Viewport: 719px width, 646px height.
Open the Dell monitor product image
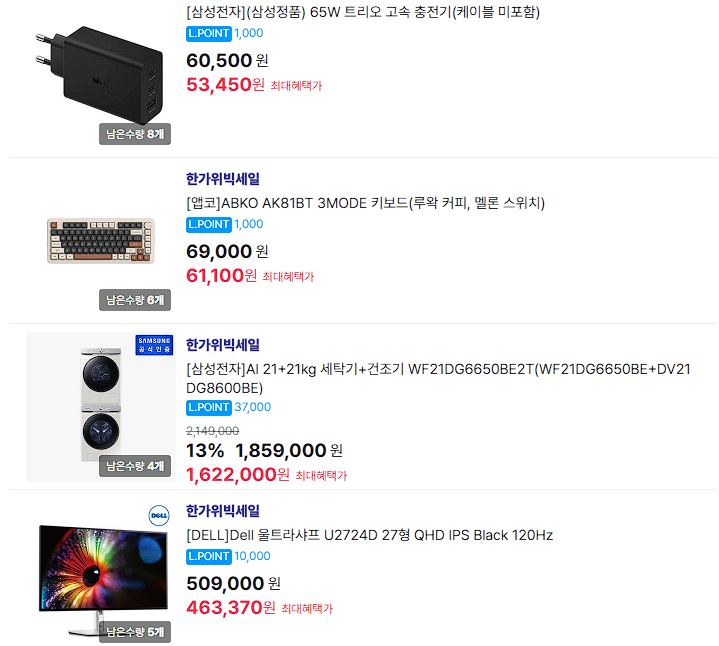[x=101, y=572]
